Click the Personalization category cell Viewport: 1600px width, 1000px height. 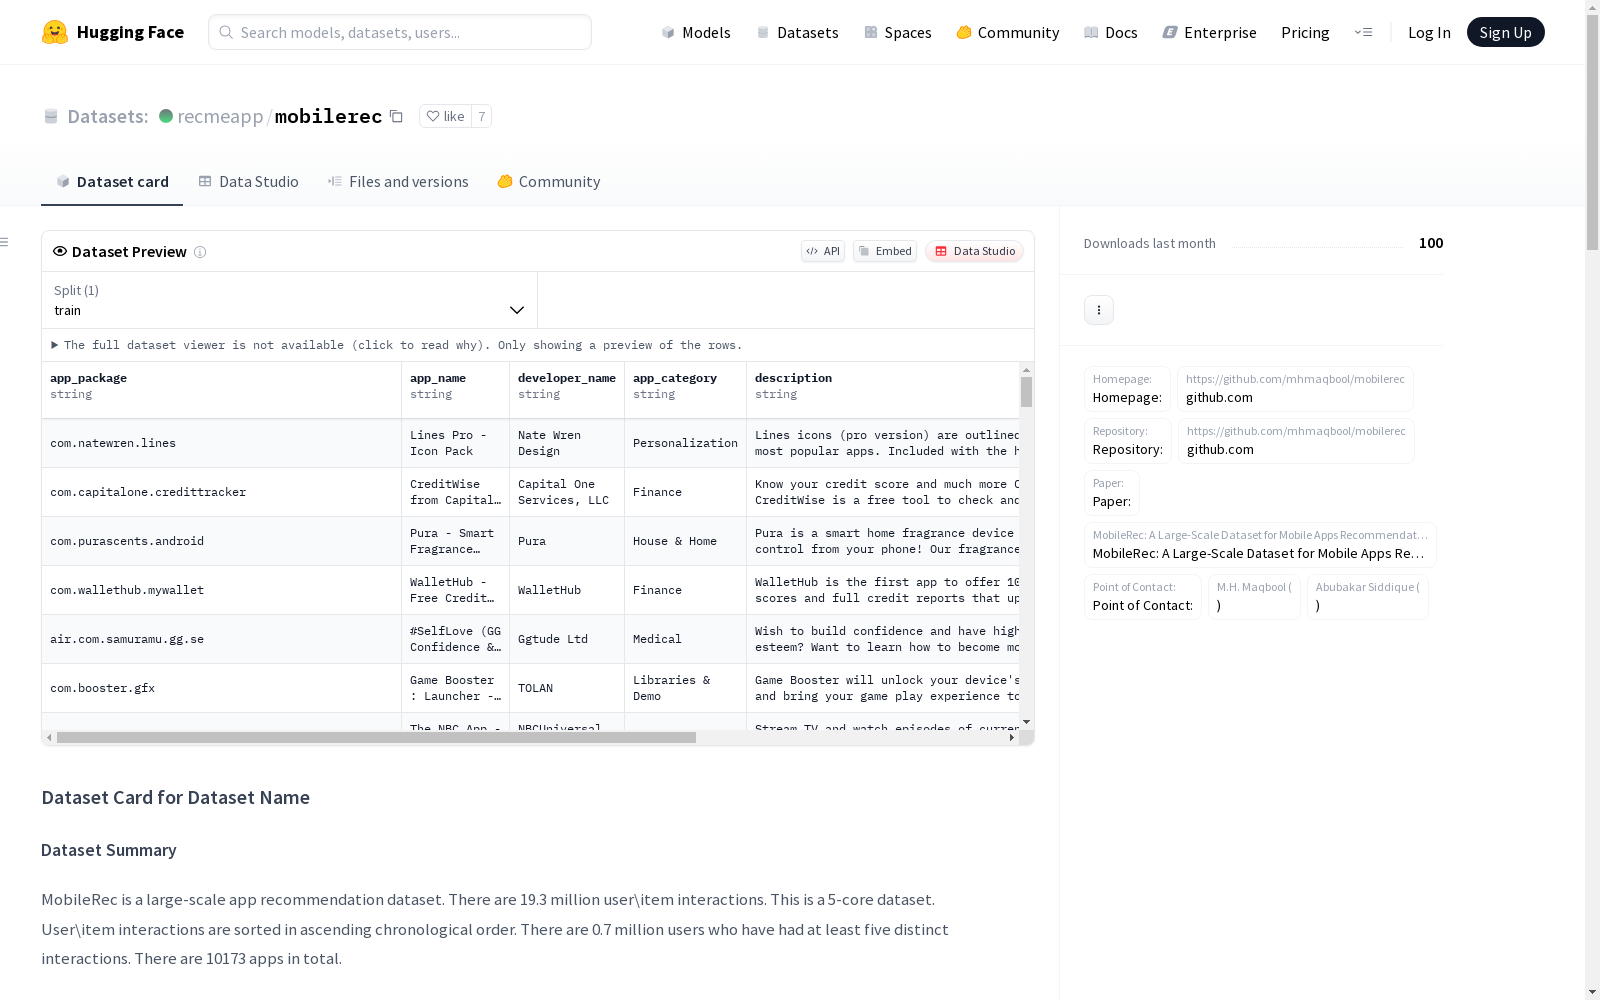[x=685, y=443]
